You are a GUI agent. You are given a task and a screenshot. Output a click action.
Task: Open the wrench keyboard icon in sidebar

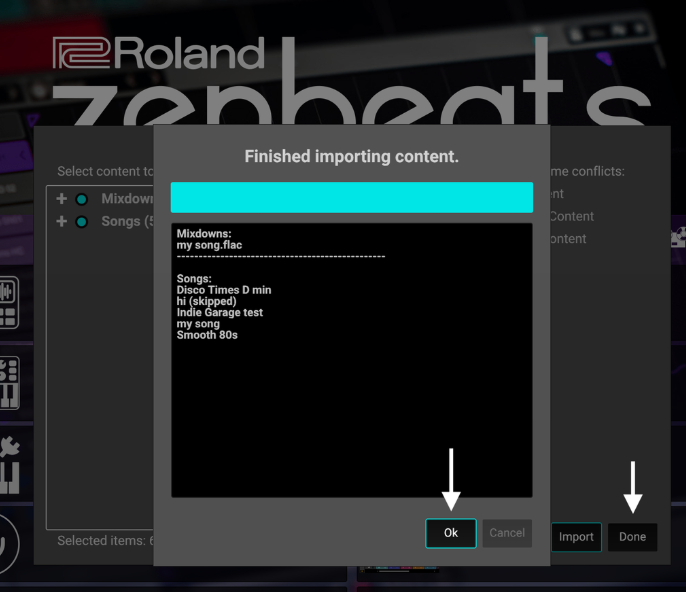(x=10, y=465)
